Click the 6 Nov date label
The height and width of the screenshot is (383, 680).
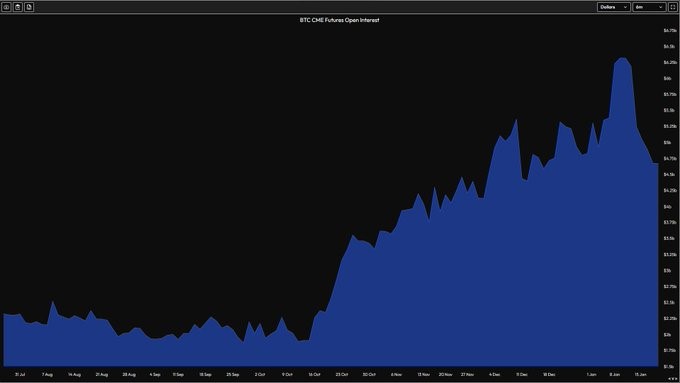(396, 374)
